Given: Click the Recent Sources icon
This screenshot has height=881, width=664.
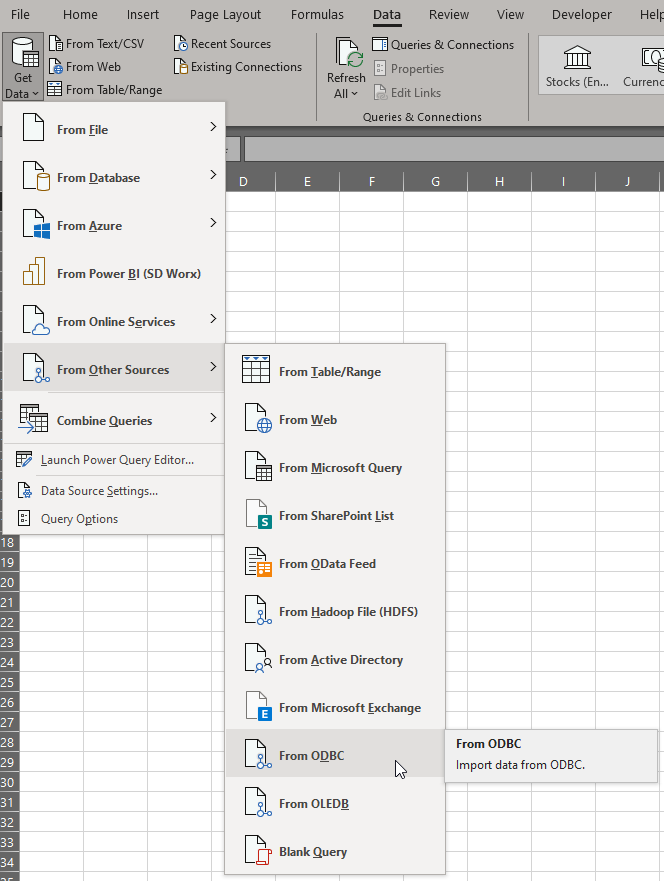Looking at the screenshot, I should [180, 43].
